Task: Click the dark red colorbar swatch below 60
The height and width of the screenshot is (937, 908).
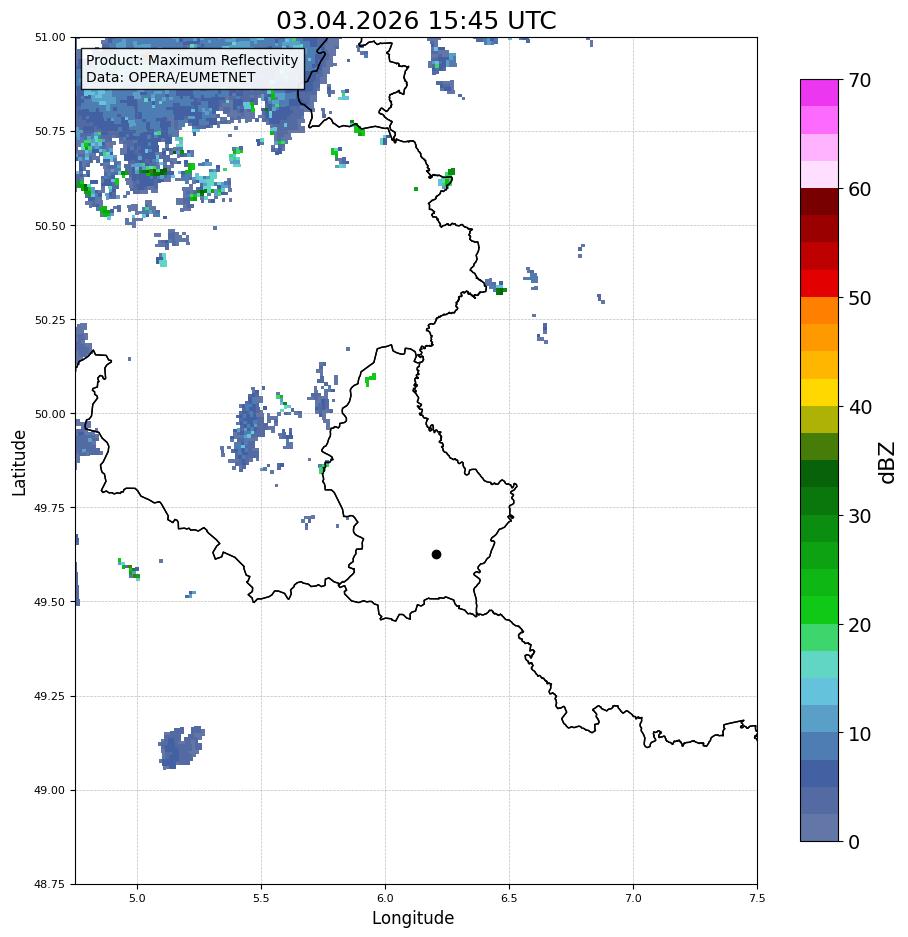Action: [820, 202]
